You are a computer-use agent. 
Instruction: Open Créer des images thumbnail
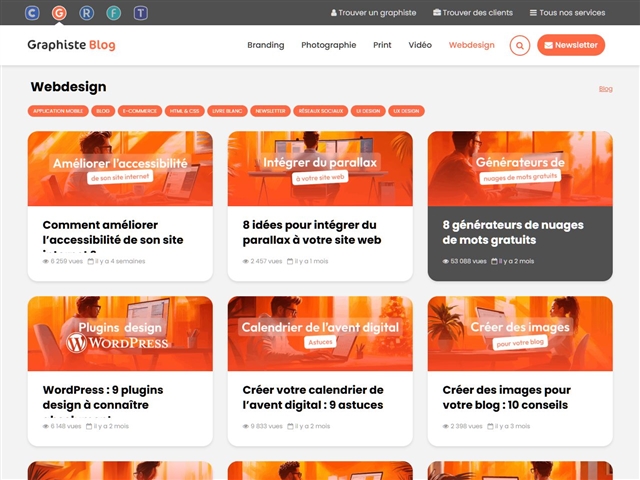(520, 333)
